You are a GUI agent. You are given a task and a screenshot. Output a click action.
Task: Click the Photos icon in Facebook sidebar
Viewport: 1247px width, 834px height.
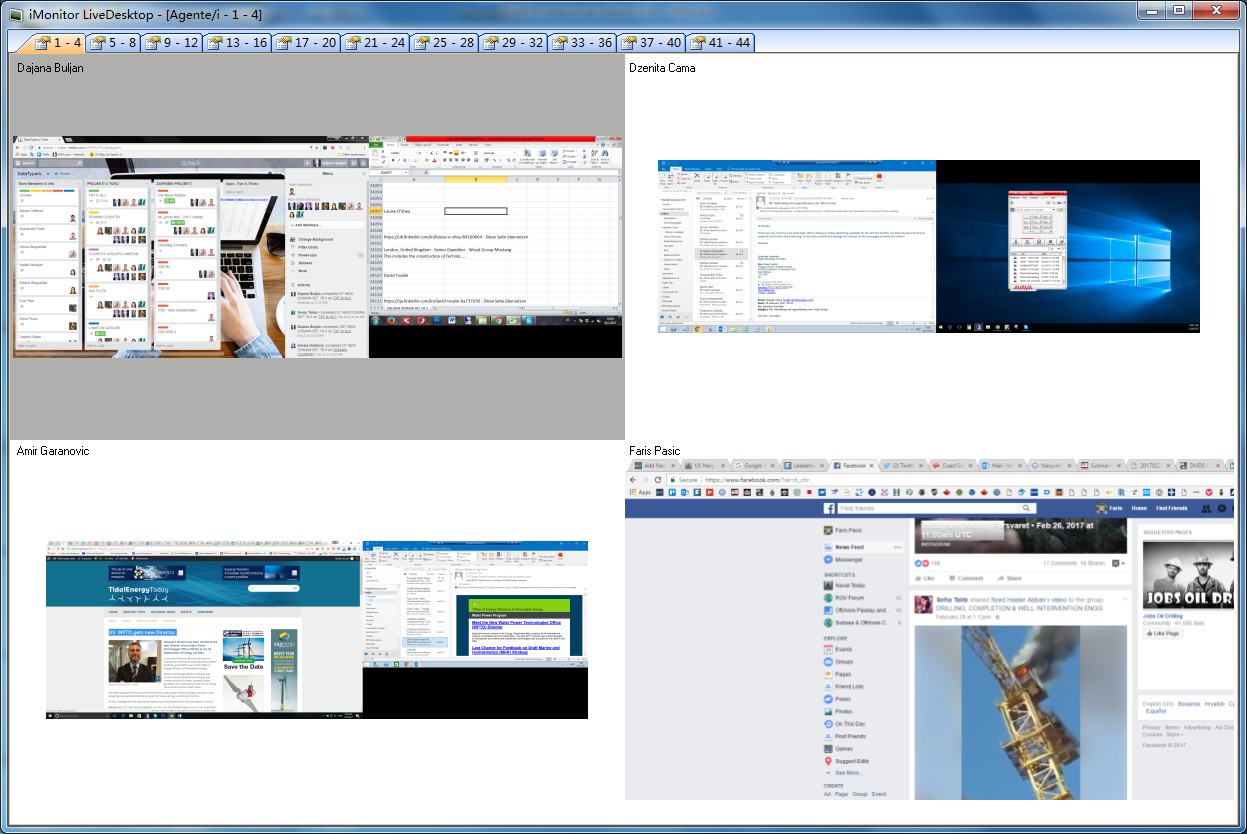[828, 711]
